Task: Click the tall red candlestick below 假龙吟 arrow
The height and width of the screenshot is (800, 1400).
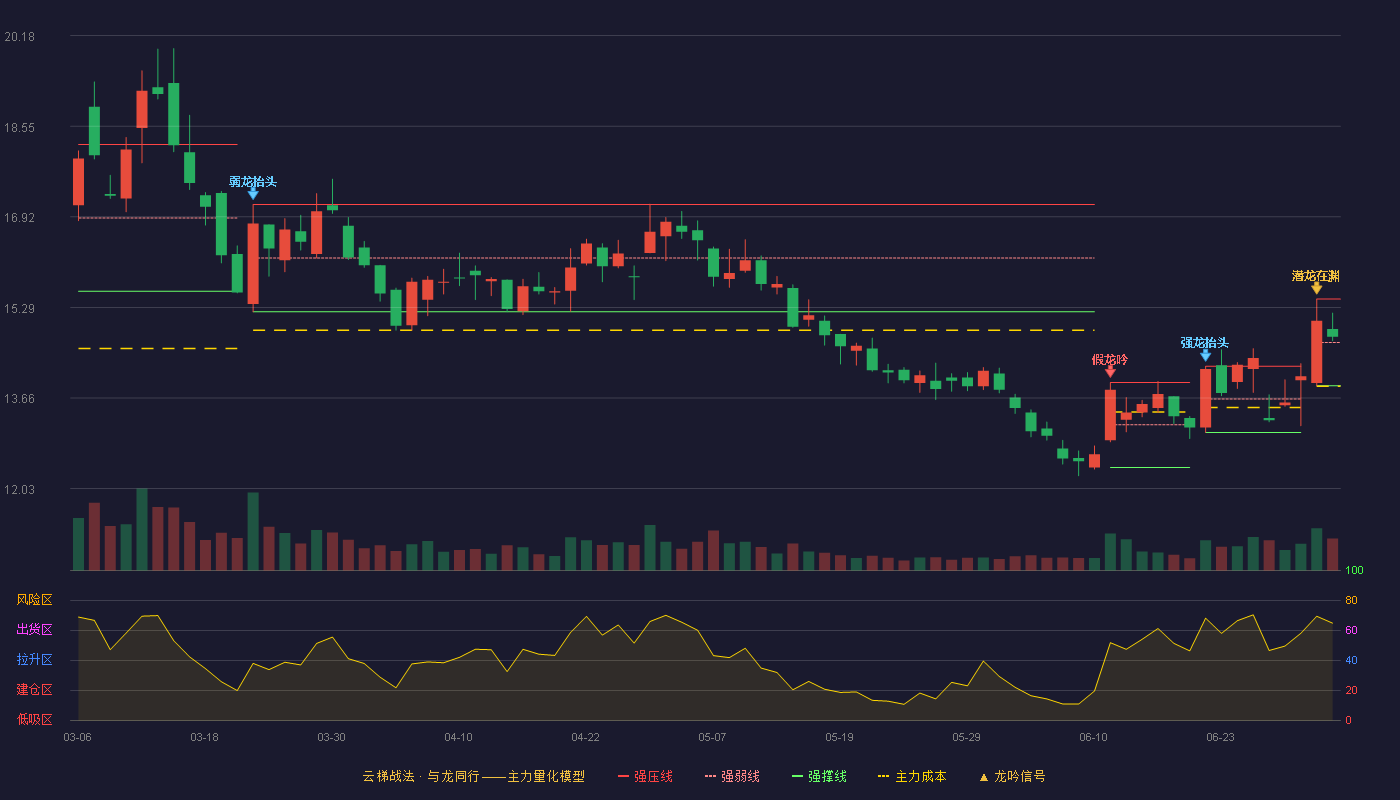Action: pyautogui.click(x=1110, y=415)
